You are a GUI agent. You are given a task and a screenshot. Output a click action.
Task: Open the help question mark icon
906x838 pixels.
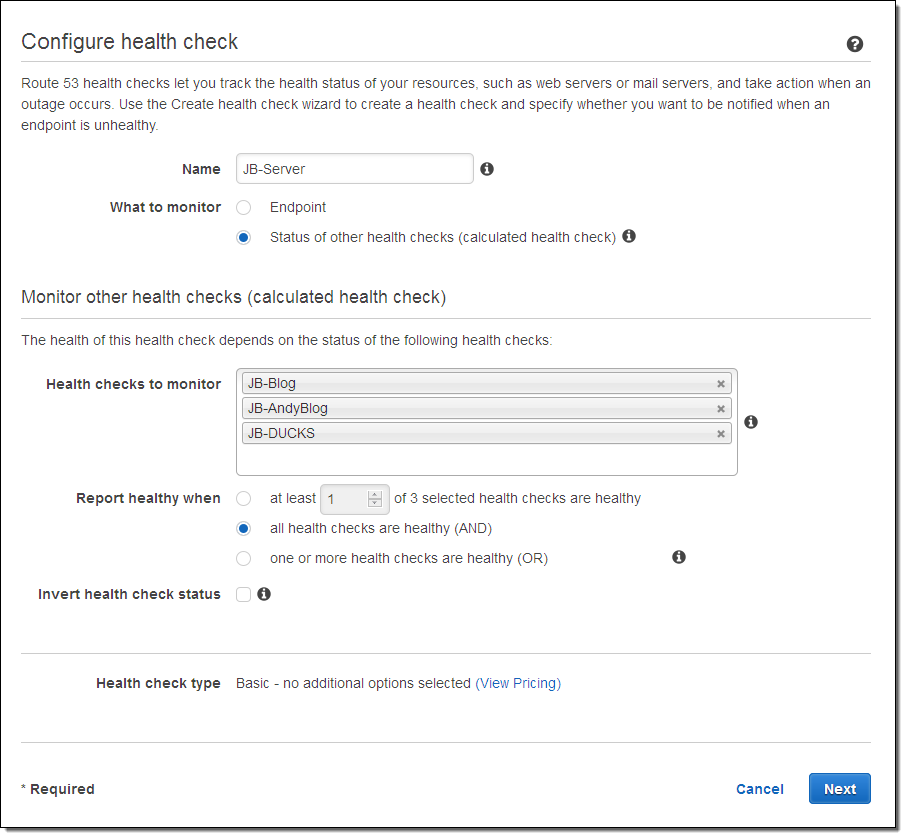tap(854, 44)
